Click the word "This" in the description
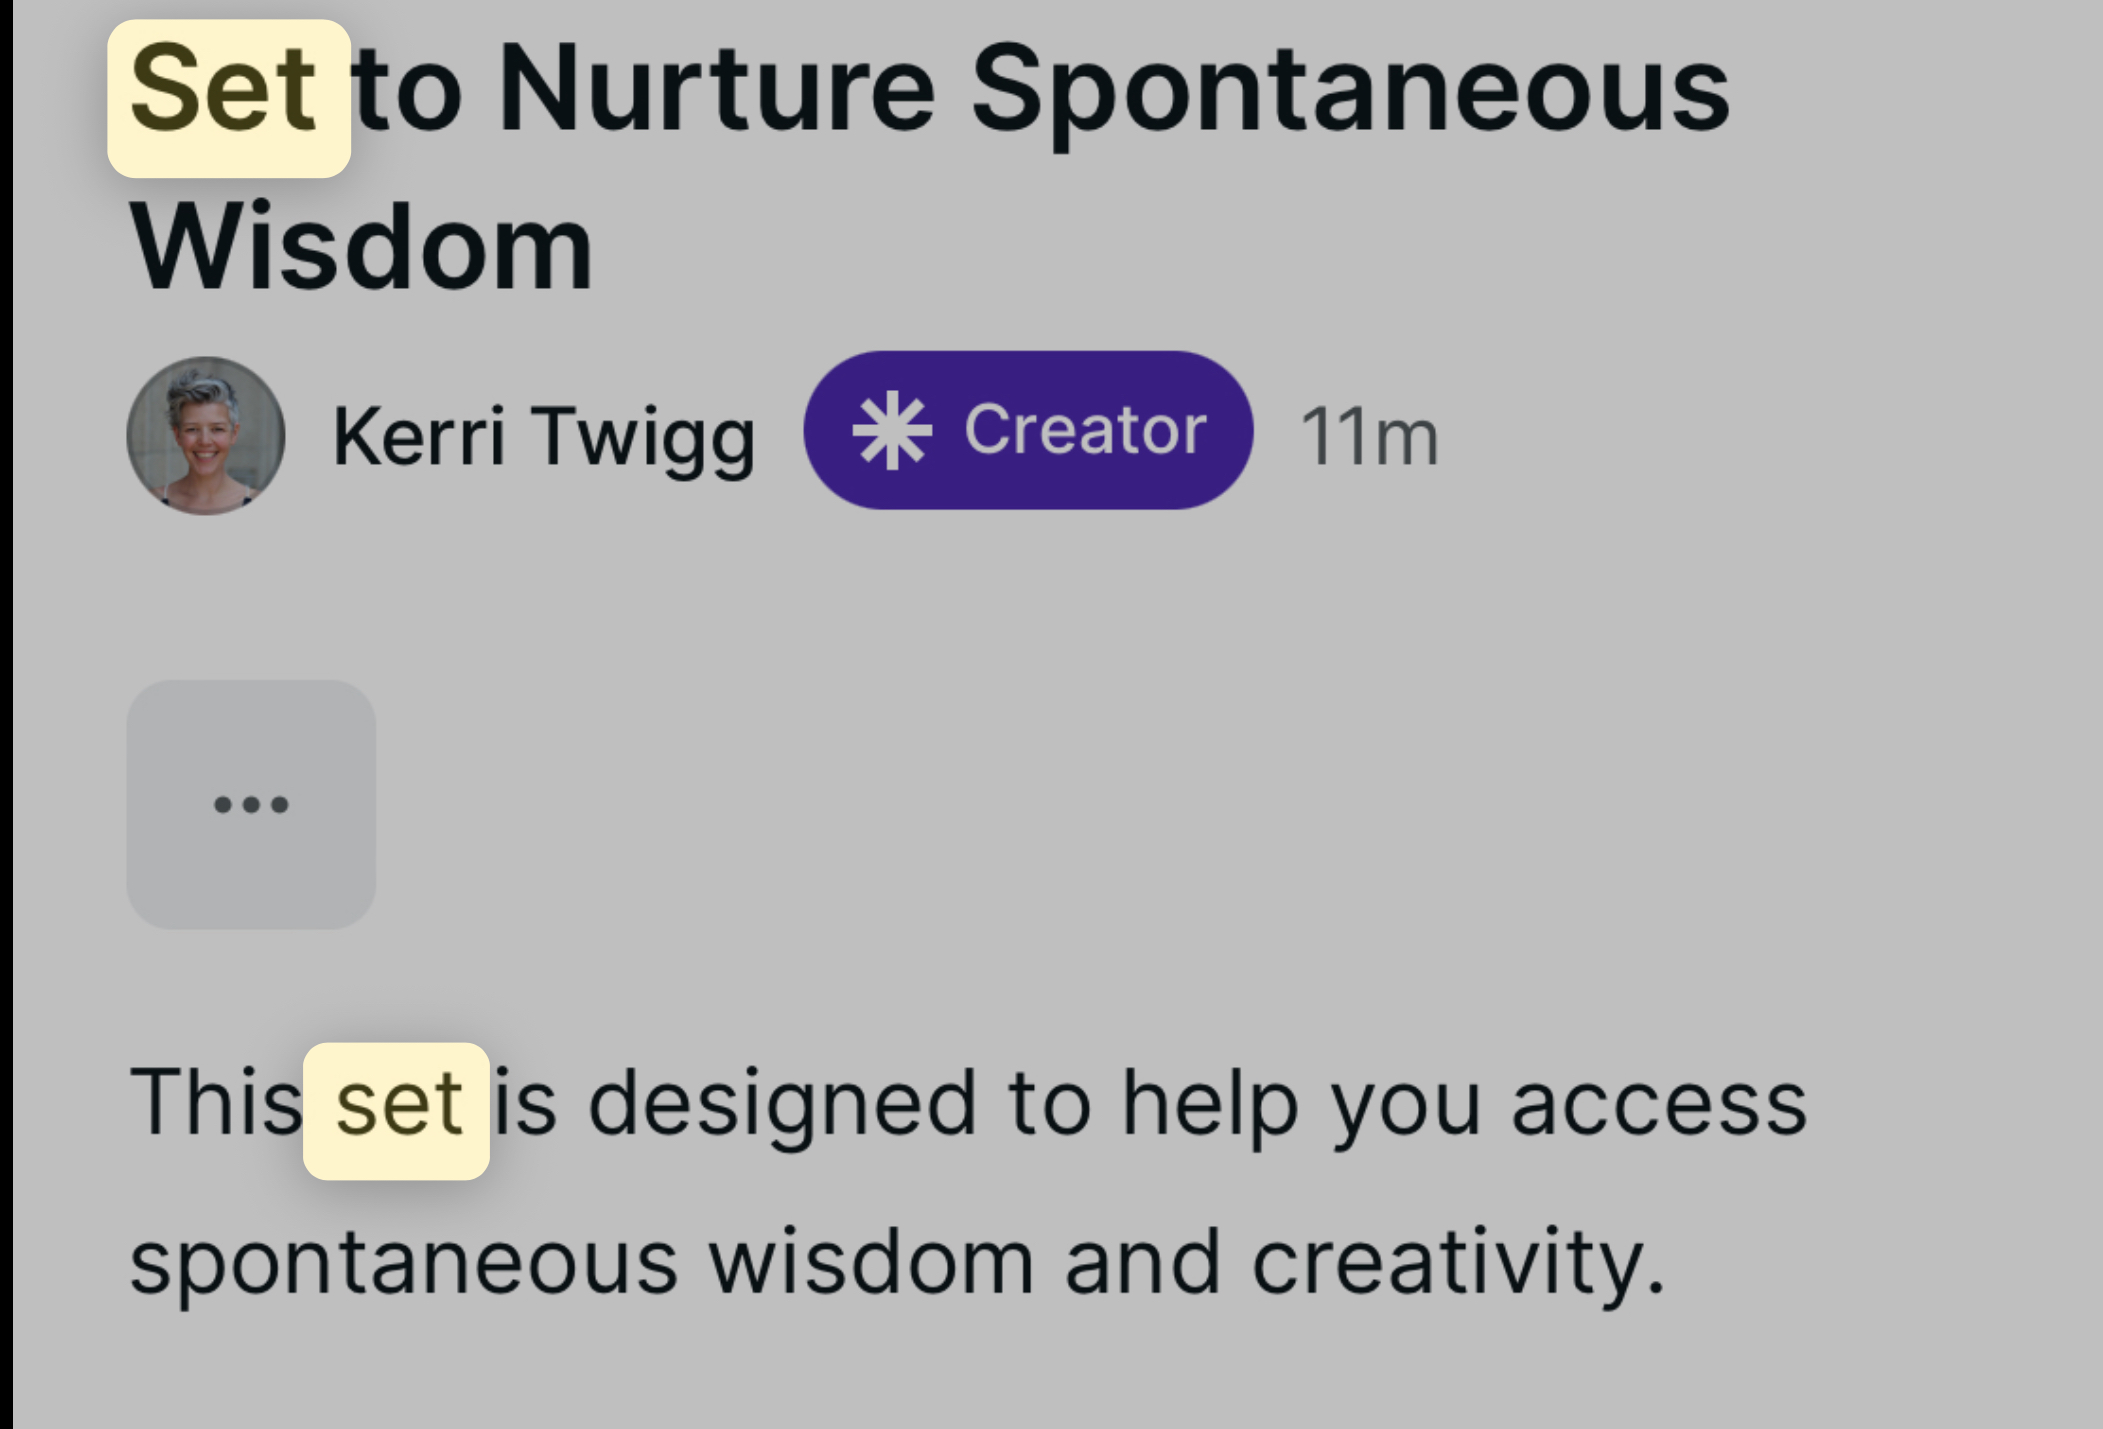Screen dimensions: 2103x1429 [x=215, y=1102]
